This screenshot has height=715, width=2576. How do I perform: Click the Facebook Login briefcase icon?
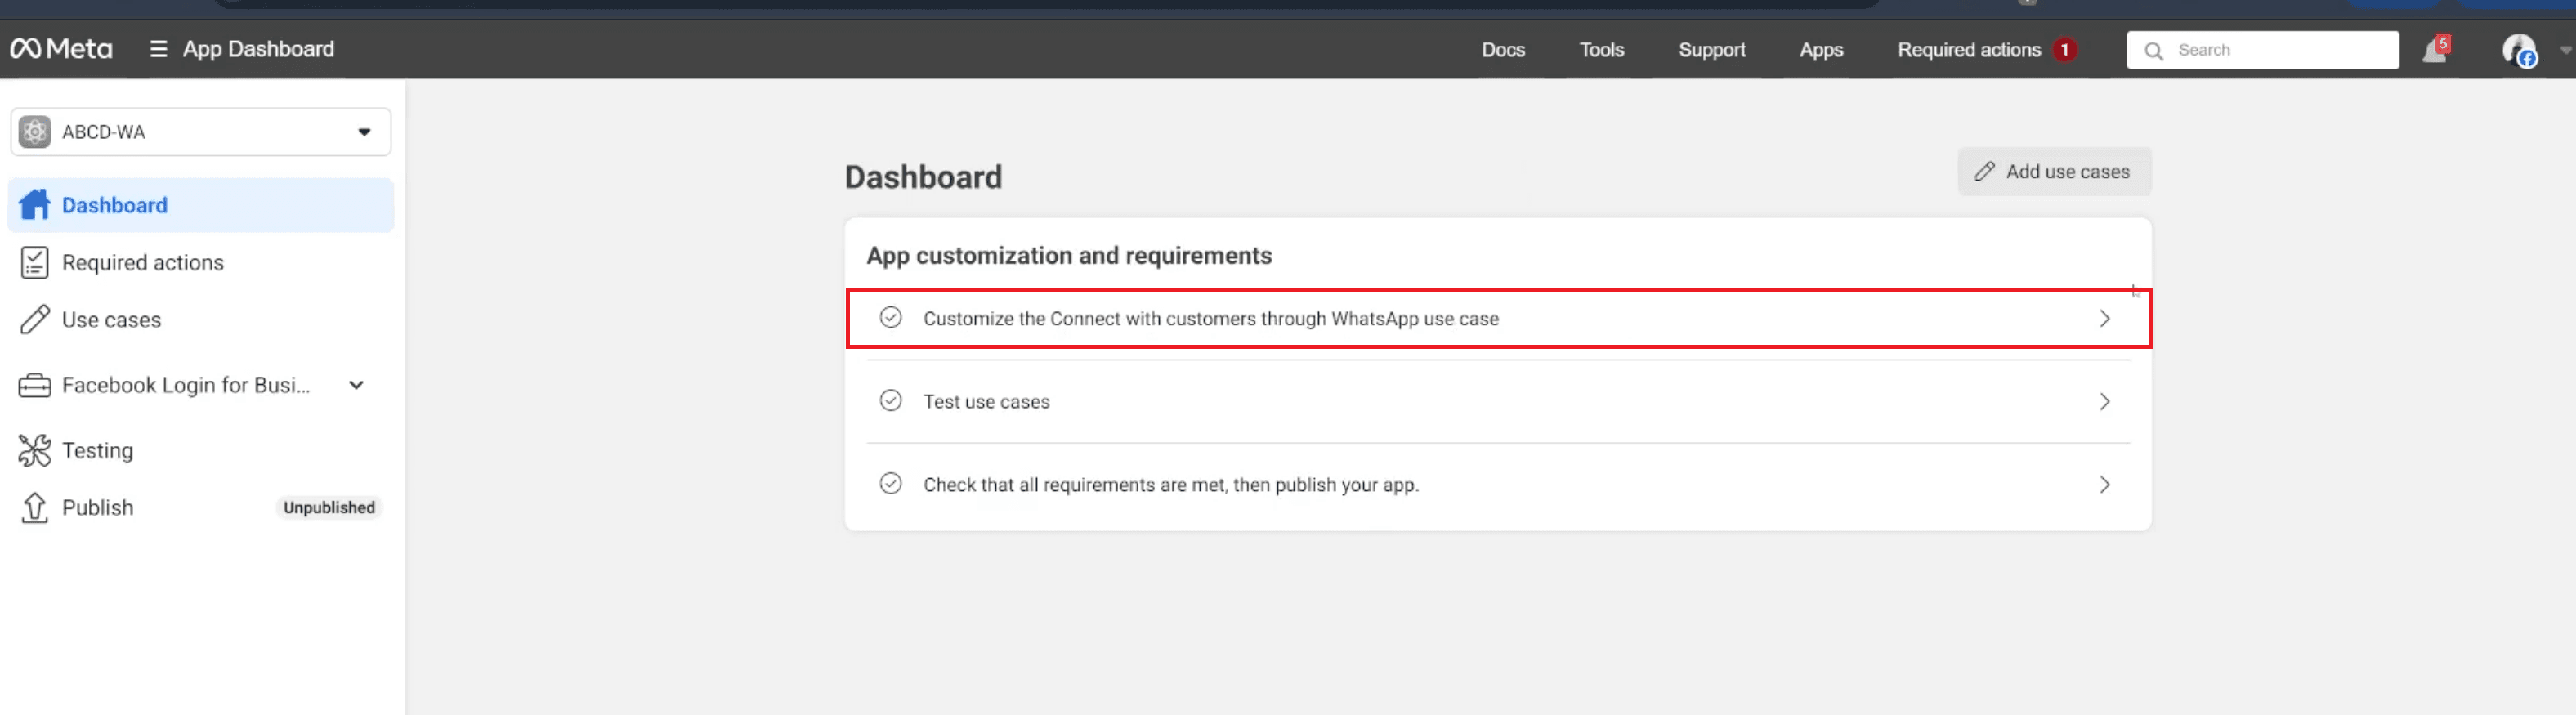[35, 385]
